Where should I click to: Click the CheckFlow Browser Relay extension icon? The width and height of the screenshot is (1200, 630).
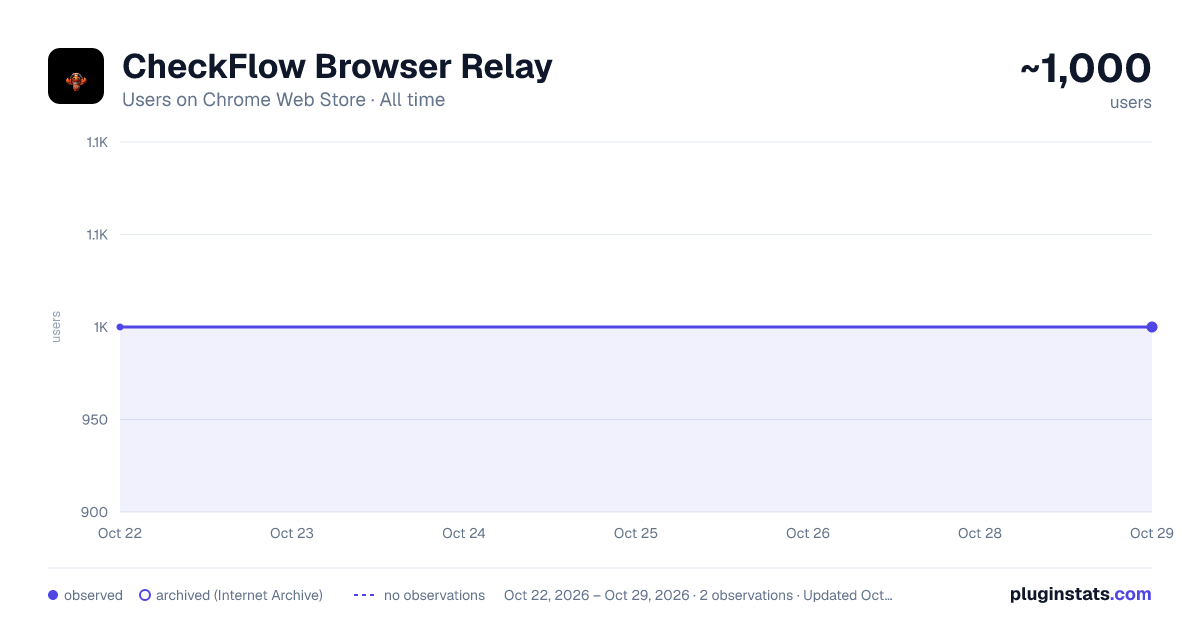click(x=76, y=76)
